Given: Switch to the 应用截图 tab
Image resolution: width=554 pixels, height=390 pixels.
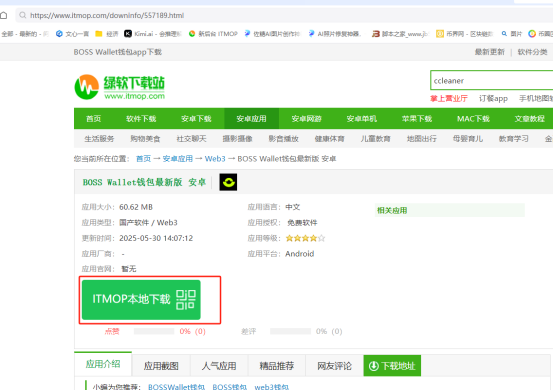Looking at the screenshot, I should pos(161,366).
